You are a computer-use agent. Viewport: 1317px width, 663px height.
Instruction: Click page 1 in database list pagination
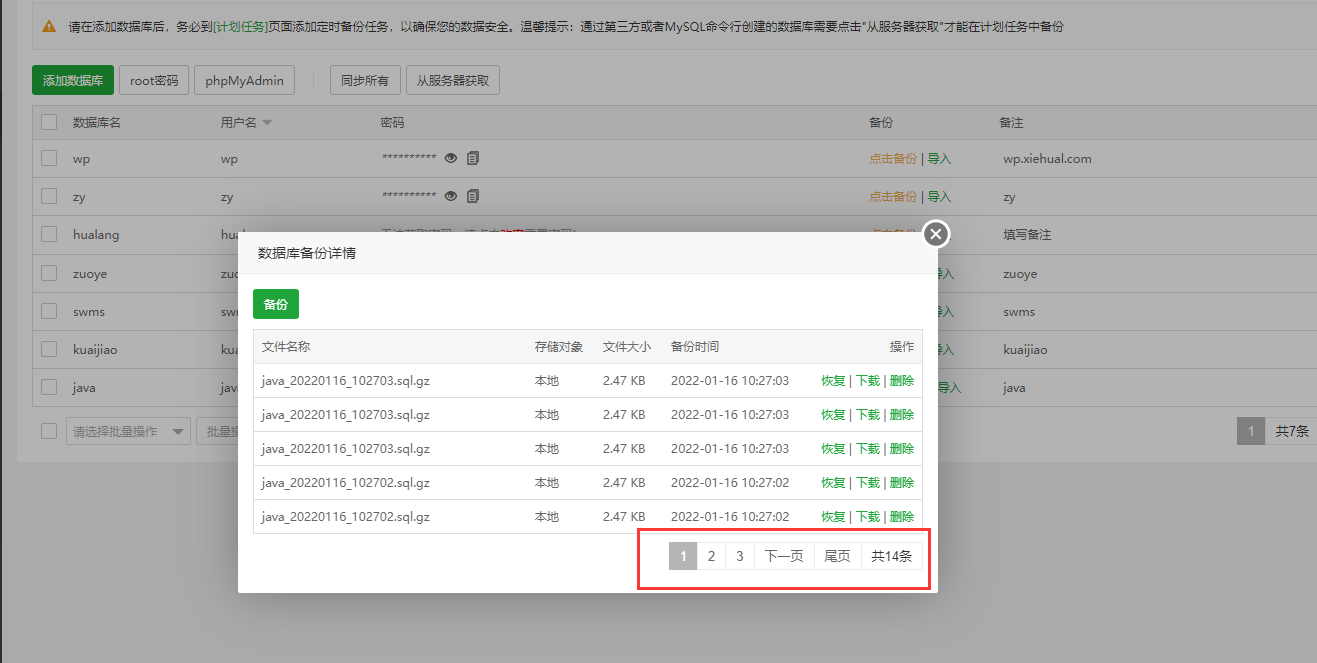[x=1250, y=431]
